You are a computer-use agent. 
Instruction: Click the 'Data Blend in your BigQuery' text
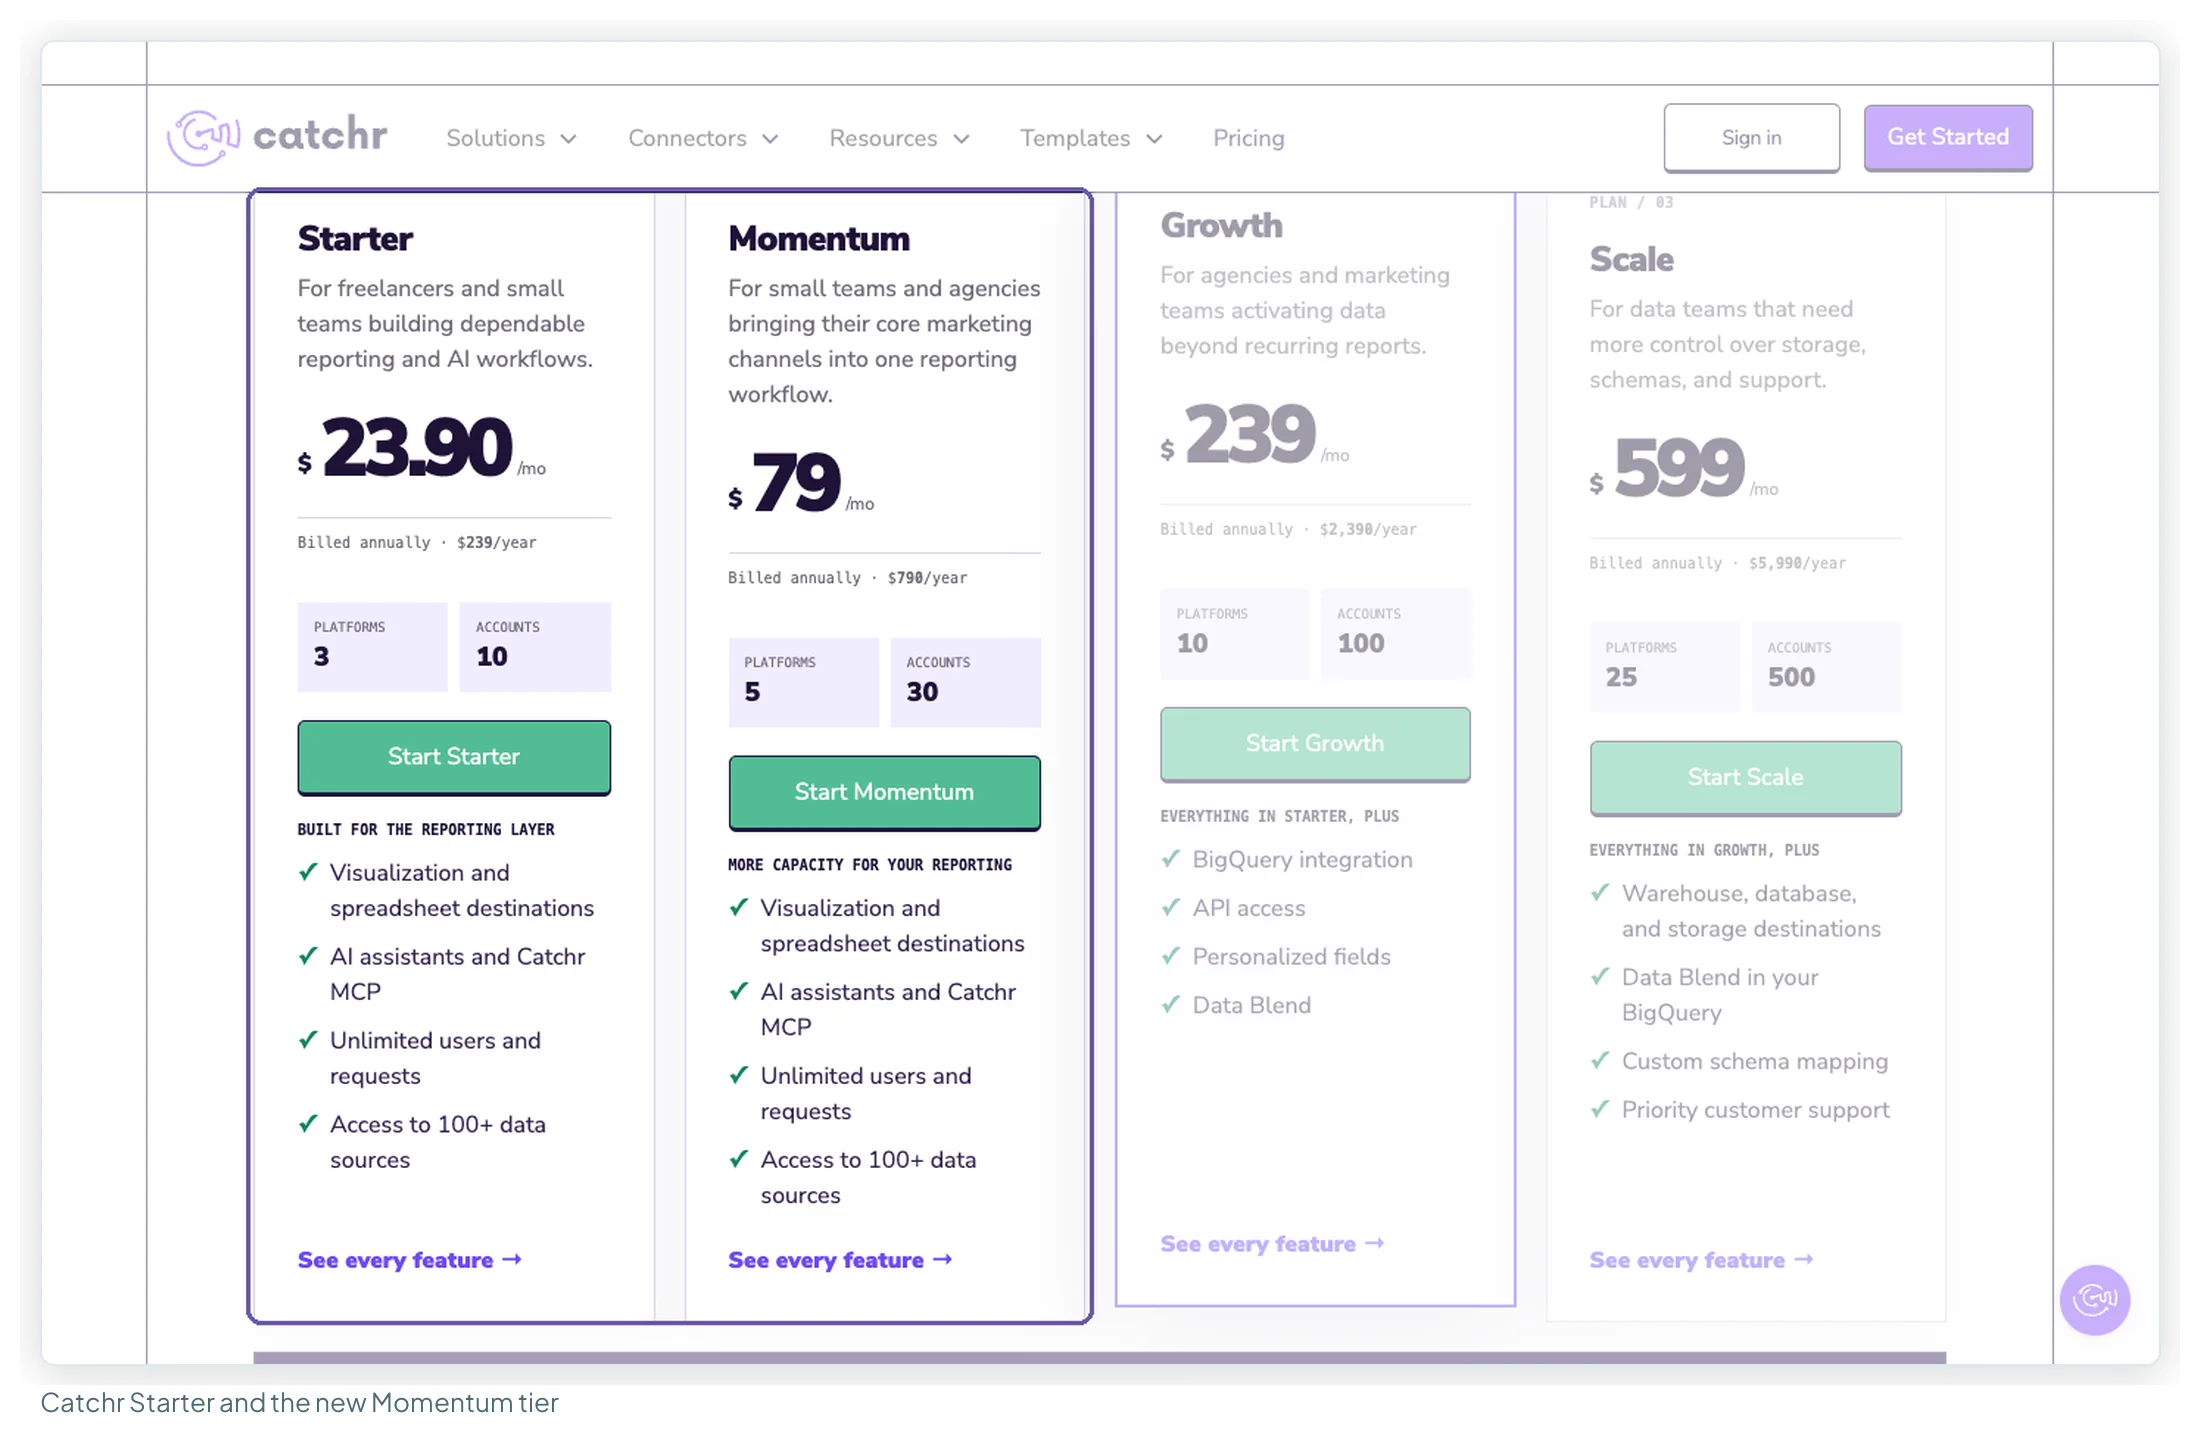pyautogui.click(x=1720, y=995)
